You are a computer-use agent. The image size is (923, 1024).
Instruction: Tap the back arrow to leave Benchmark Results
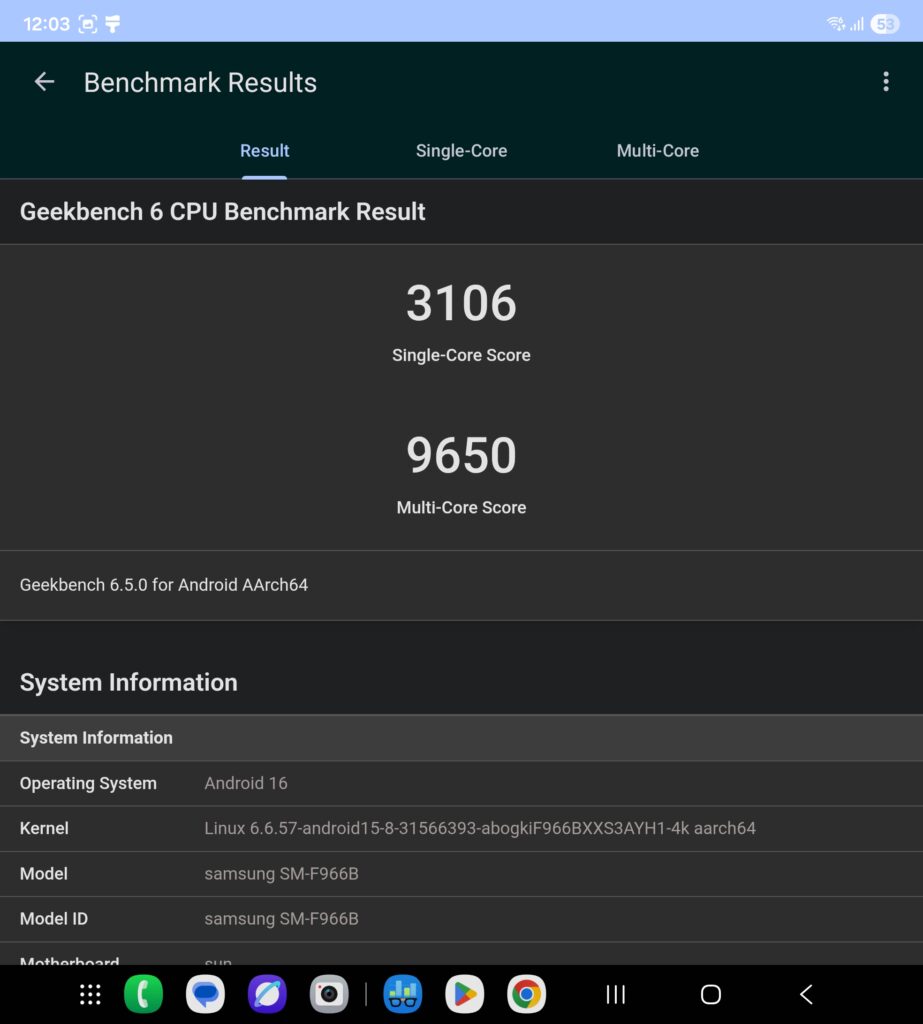(x=44, y=81)
